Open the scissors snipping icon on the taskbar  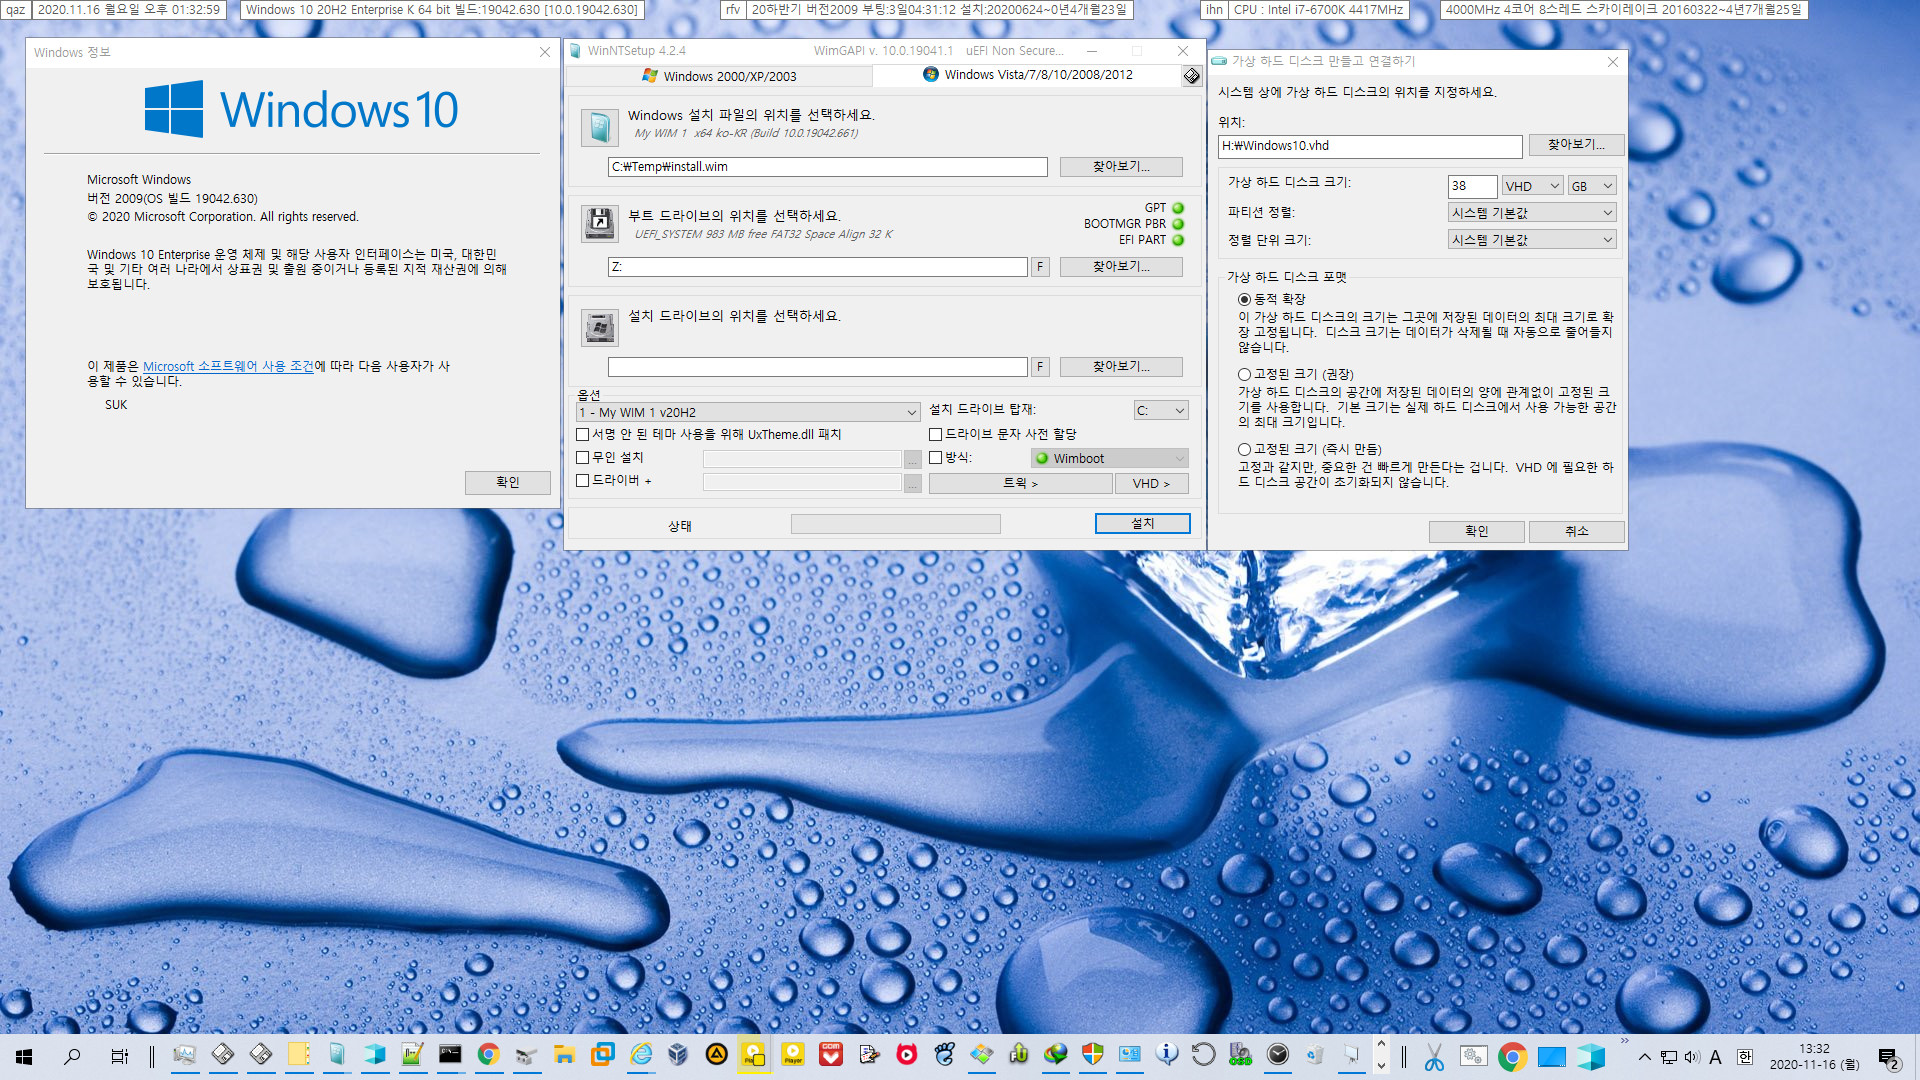pyautogui.click(x=1434, y=1056)
